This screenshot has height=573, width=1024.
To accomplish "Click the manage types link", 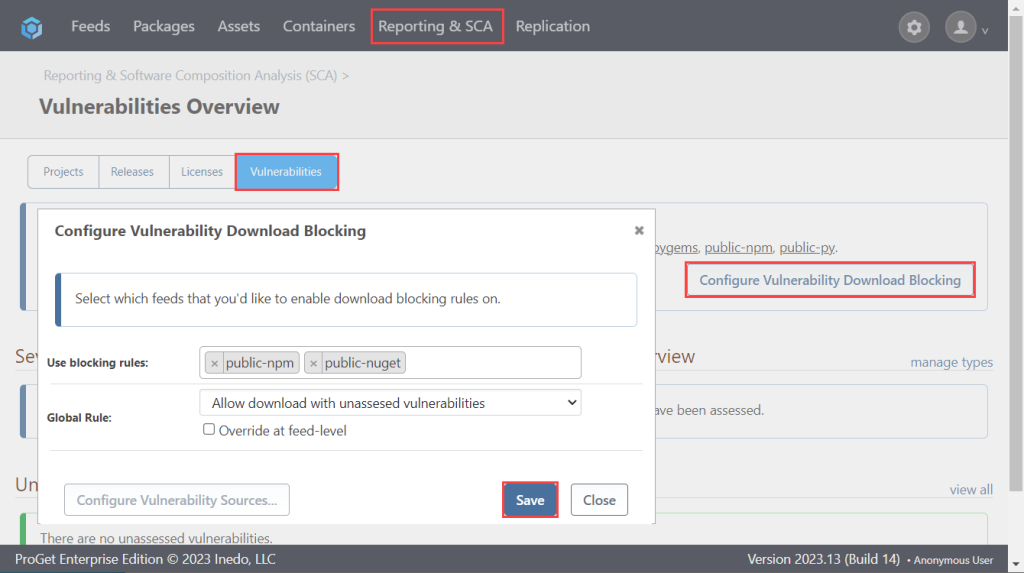I will click(951, 362).
